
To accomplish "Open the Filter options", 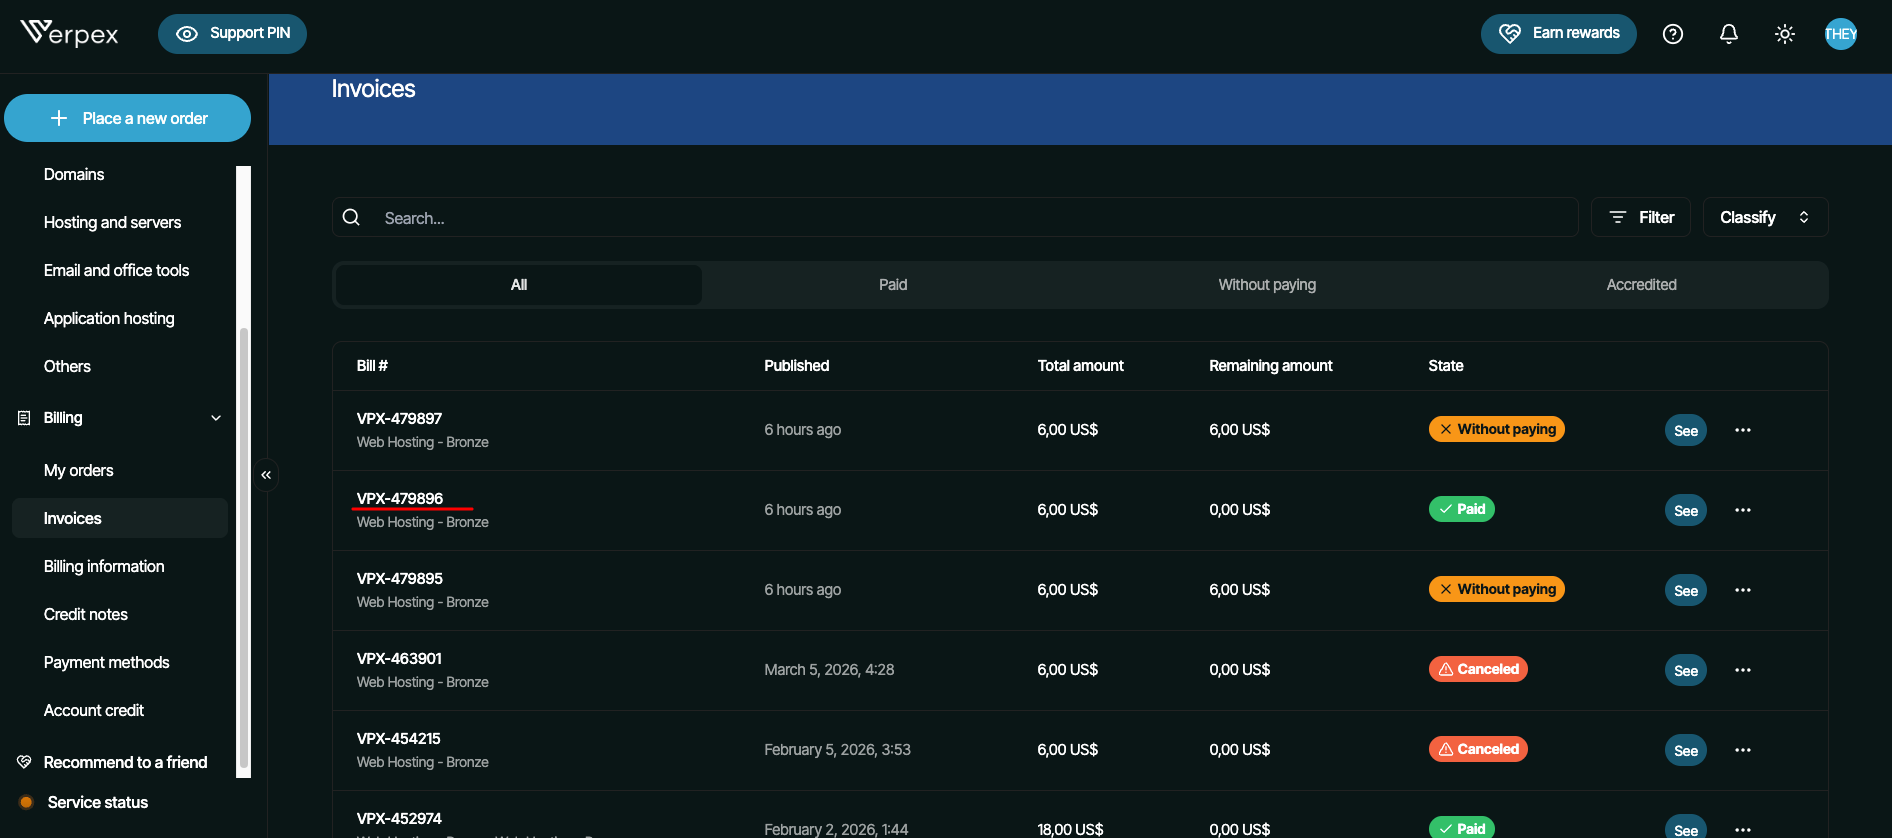I will click(x=1640, y=217).
